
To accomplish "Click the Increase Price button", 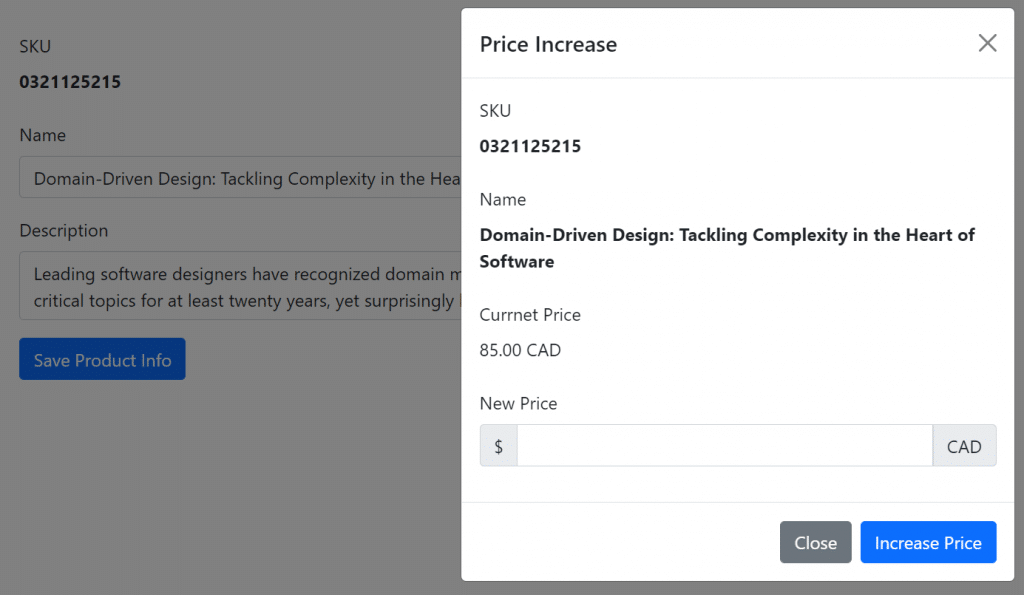I will pyautogui.click(x=928, y=542).
